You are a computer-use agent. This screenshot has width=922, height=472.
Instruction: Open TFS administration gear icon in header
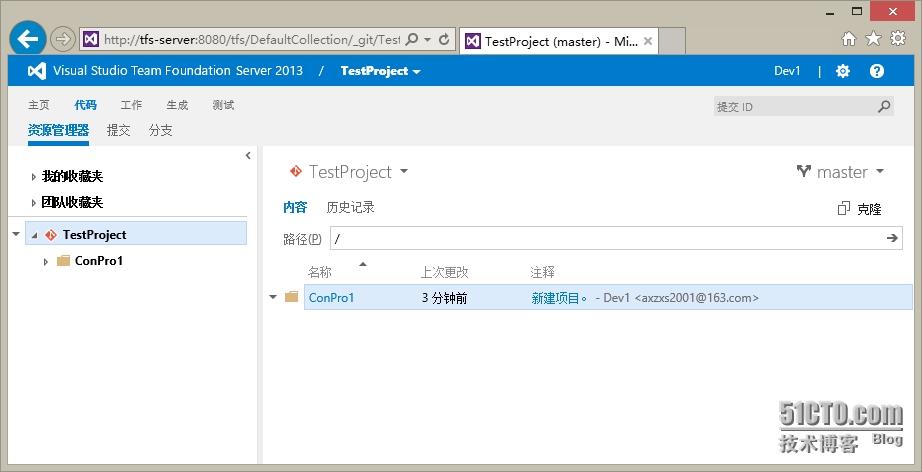click(843, 71)
